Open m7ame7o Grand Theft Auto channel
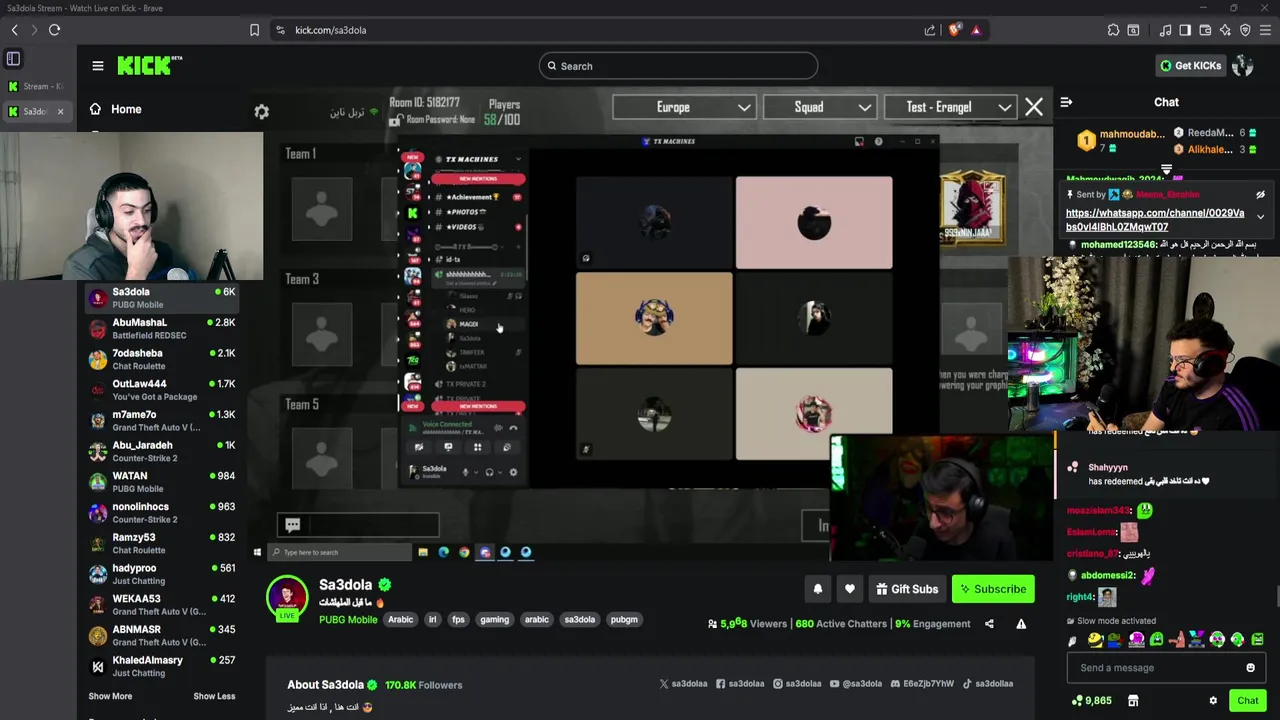 tap(162, 421)
